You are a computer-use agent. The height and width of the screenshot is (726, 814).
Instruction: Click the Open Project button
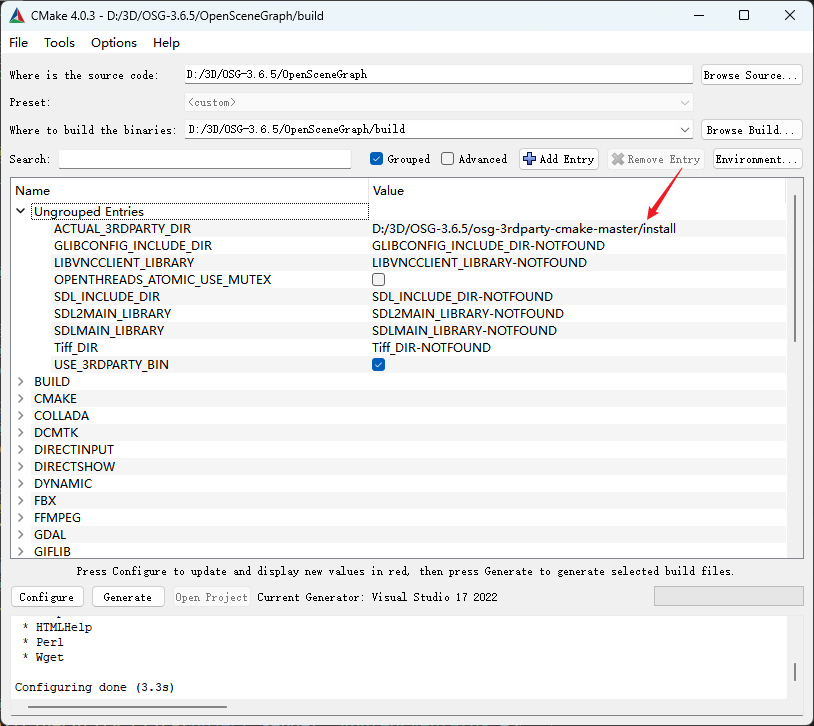tap(211, 597)
